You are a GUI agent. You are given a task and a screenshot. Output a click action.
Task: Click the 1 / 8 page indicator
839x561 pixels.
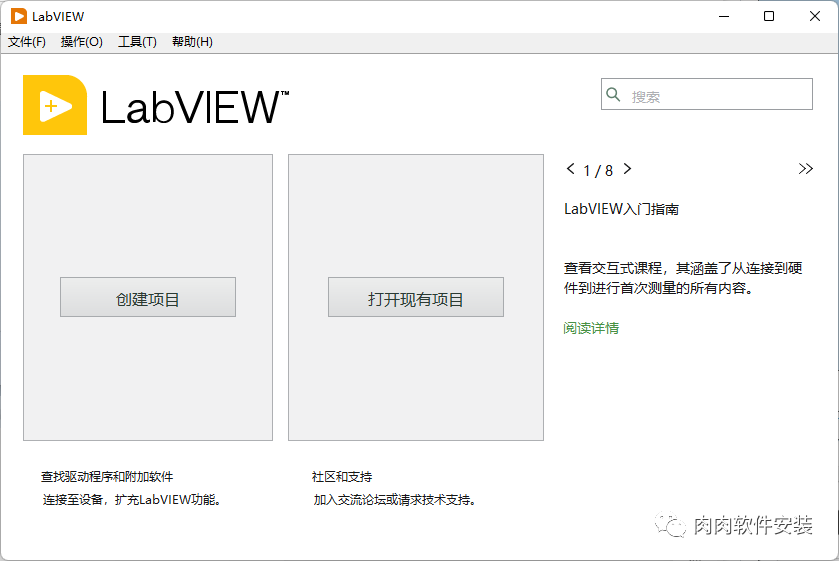598,171
